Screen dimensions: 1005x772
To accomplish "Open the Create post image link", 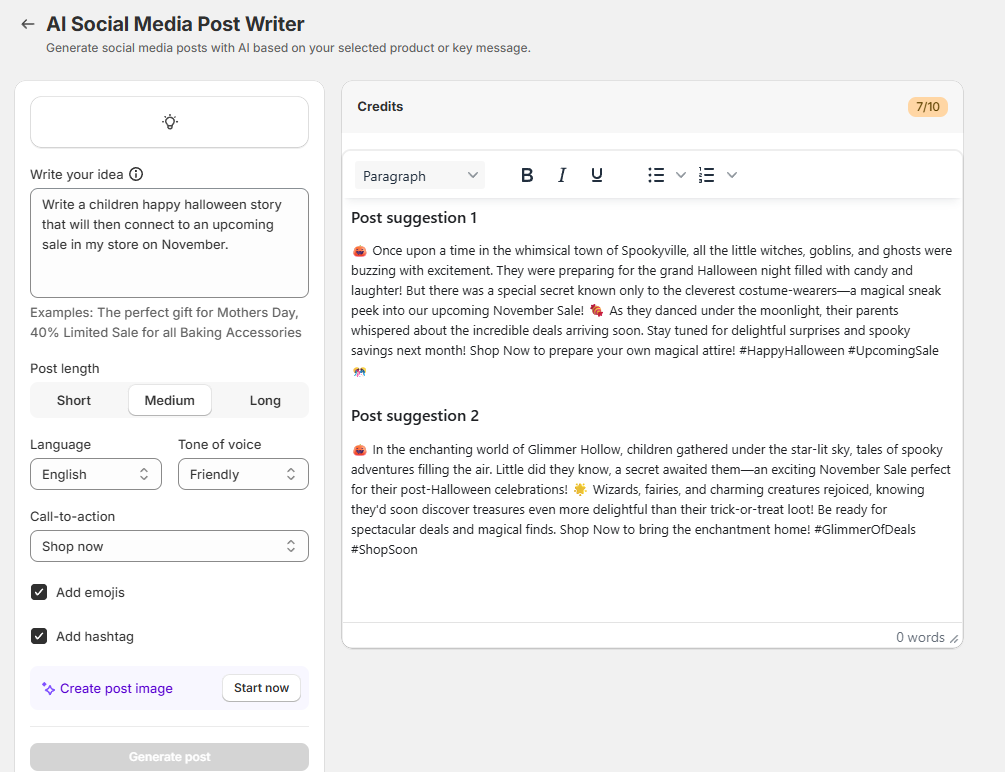I will pyautogui.click(x=116, y=689).
